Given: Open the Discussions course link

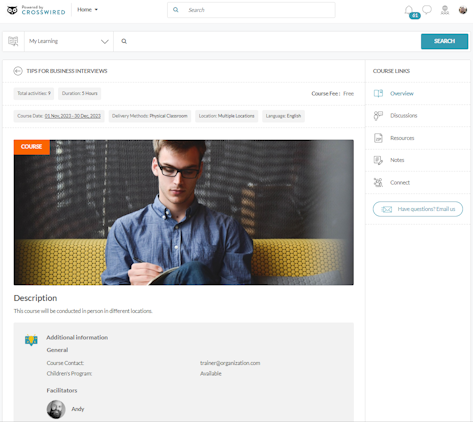Looking at the screenshot, I should click(404, 116).
